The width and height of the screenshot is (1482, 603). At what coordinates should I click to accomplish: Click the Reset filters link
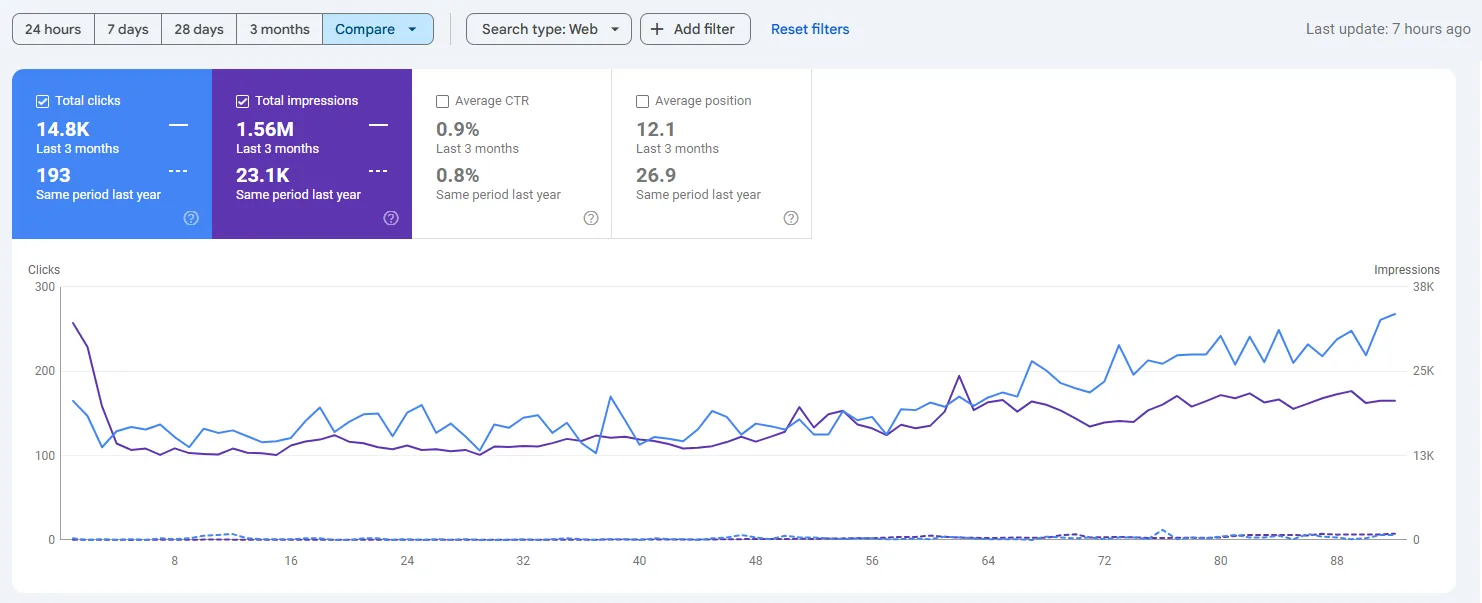810,29
